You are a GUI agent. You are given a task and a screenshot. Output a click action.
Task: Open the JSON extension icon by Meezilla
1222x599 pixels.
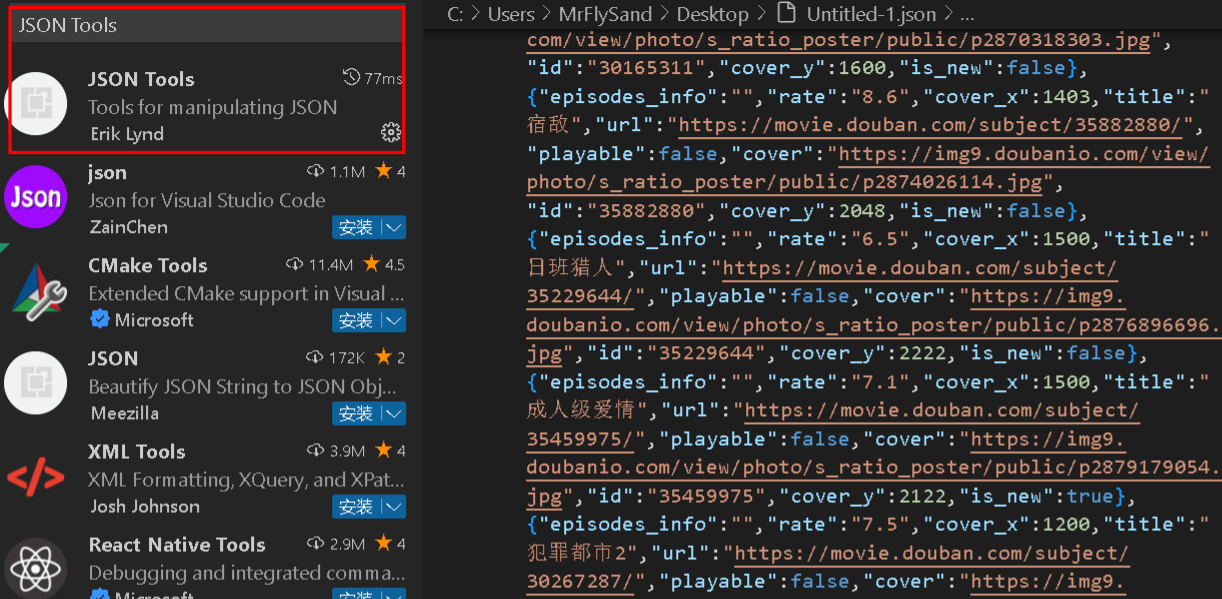pyautogui.click(x=36, y=383)
